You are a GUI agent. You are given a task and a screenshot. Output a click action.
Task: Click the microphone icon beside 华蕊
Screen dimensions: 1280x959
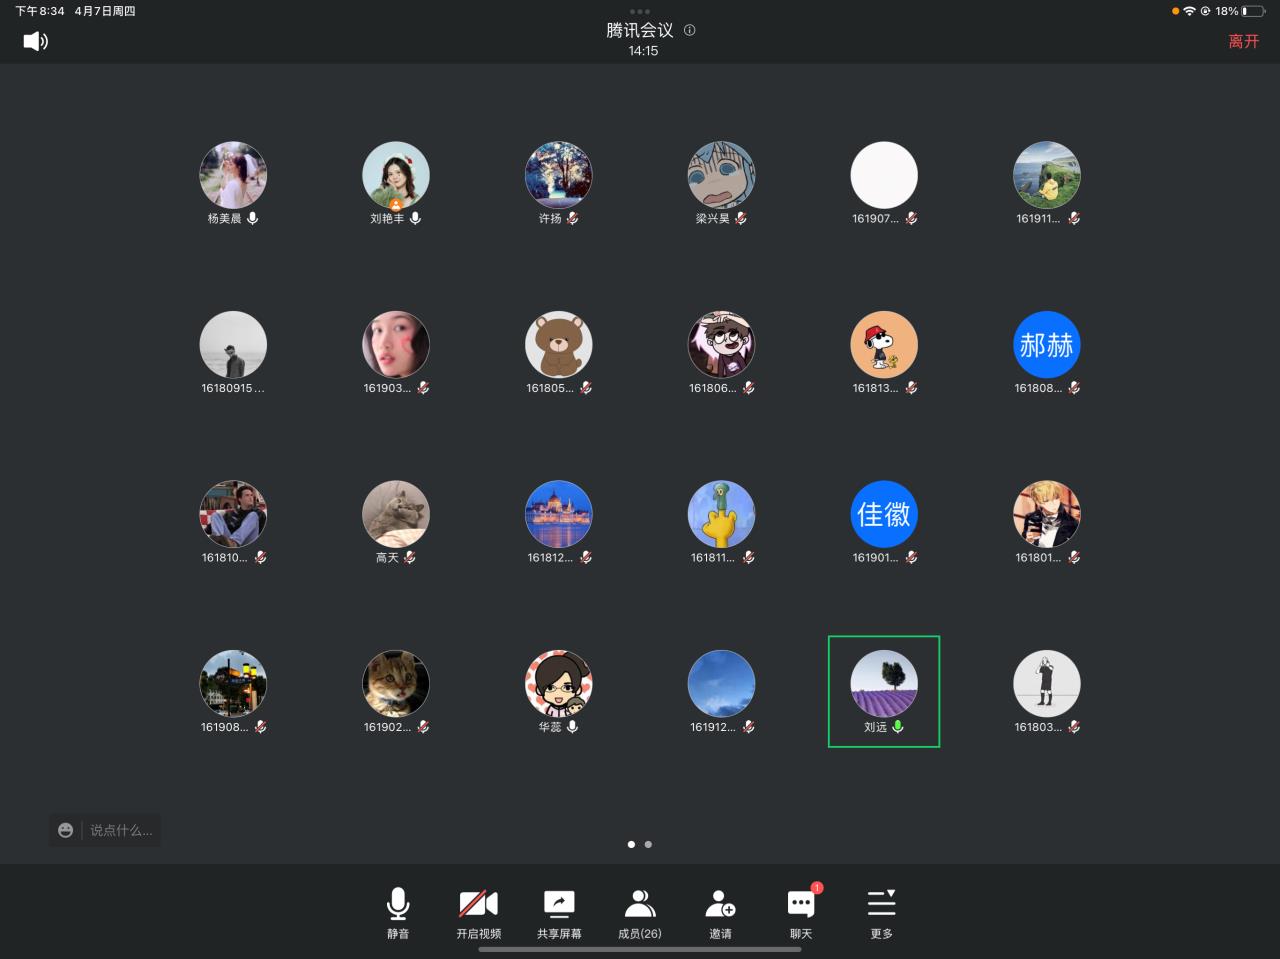(573, 727)
